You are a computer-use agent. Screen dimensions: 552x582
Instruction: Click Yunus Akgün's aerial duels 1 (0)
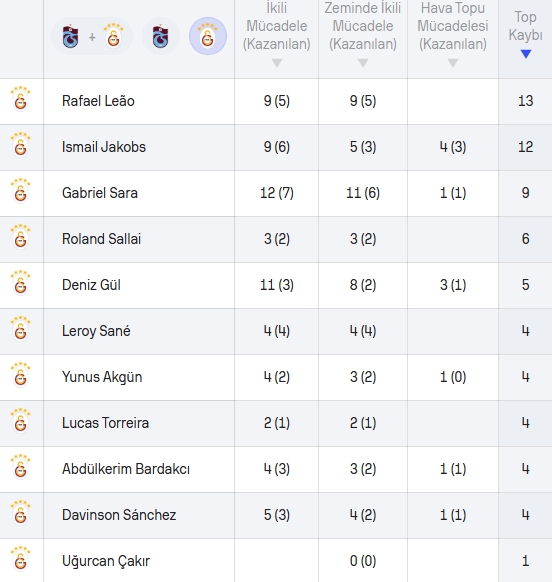click(453, 377)
